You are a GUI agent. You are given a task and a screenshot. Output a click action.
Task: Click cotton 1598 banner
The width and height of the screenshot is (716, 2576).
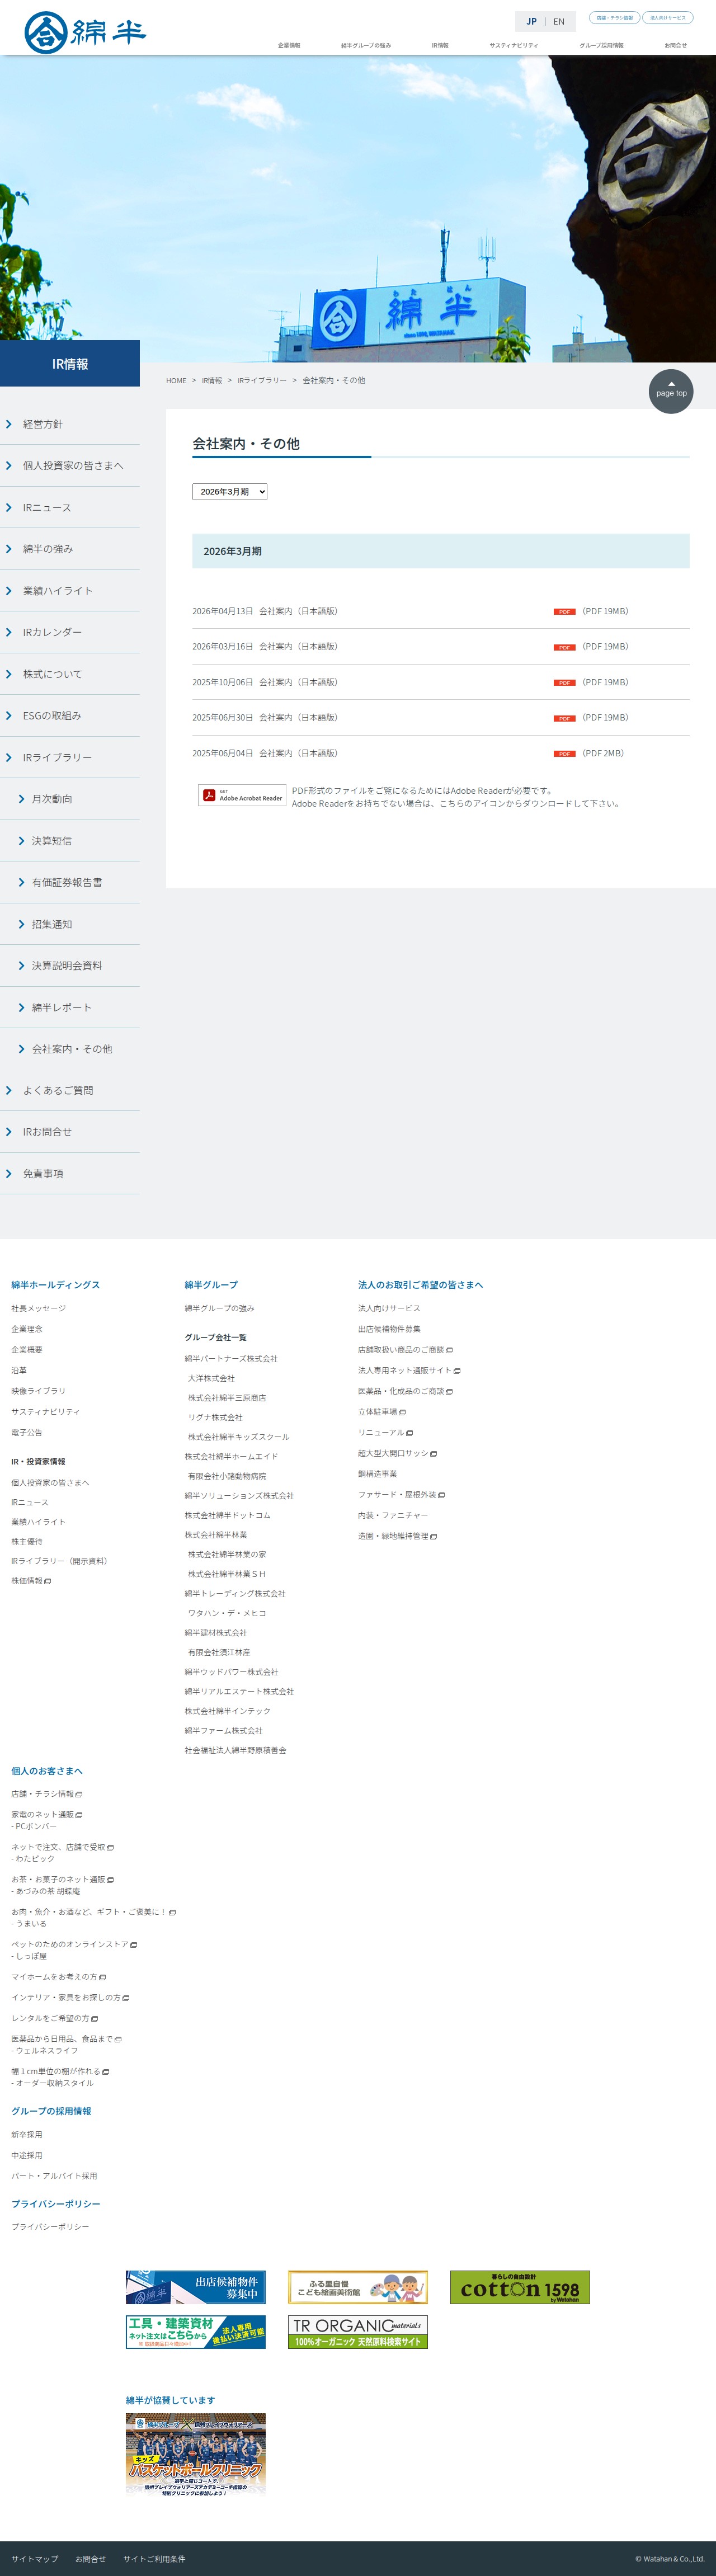pos(520,2287)
